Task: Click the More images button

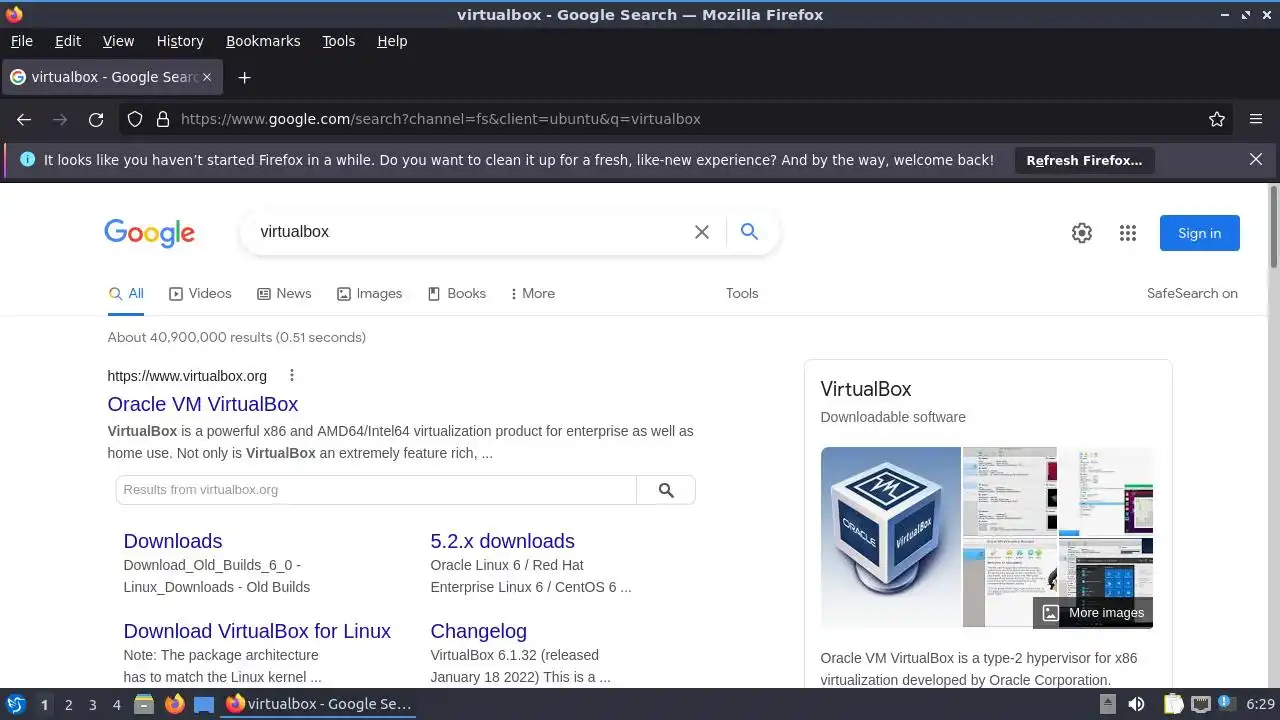Action: 1092,613
